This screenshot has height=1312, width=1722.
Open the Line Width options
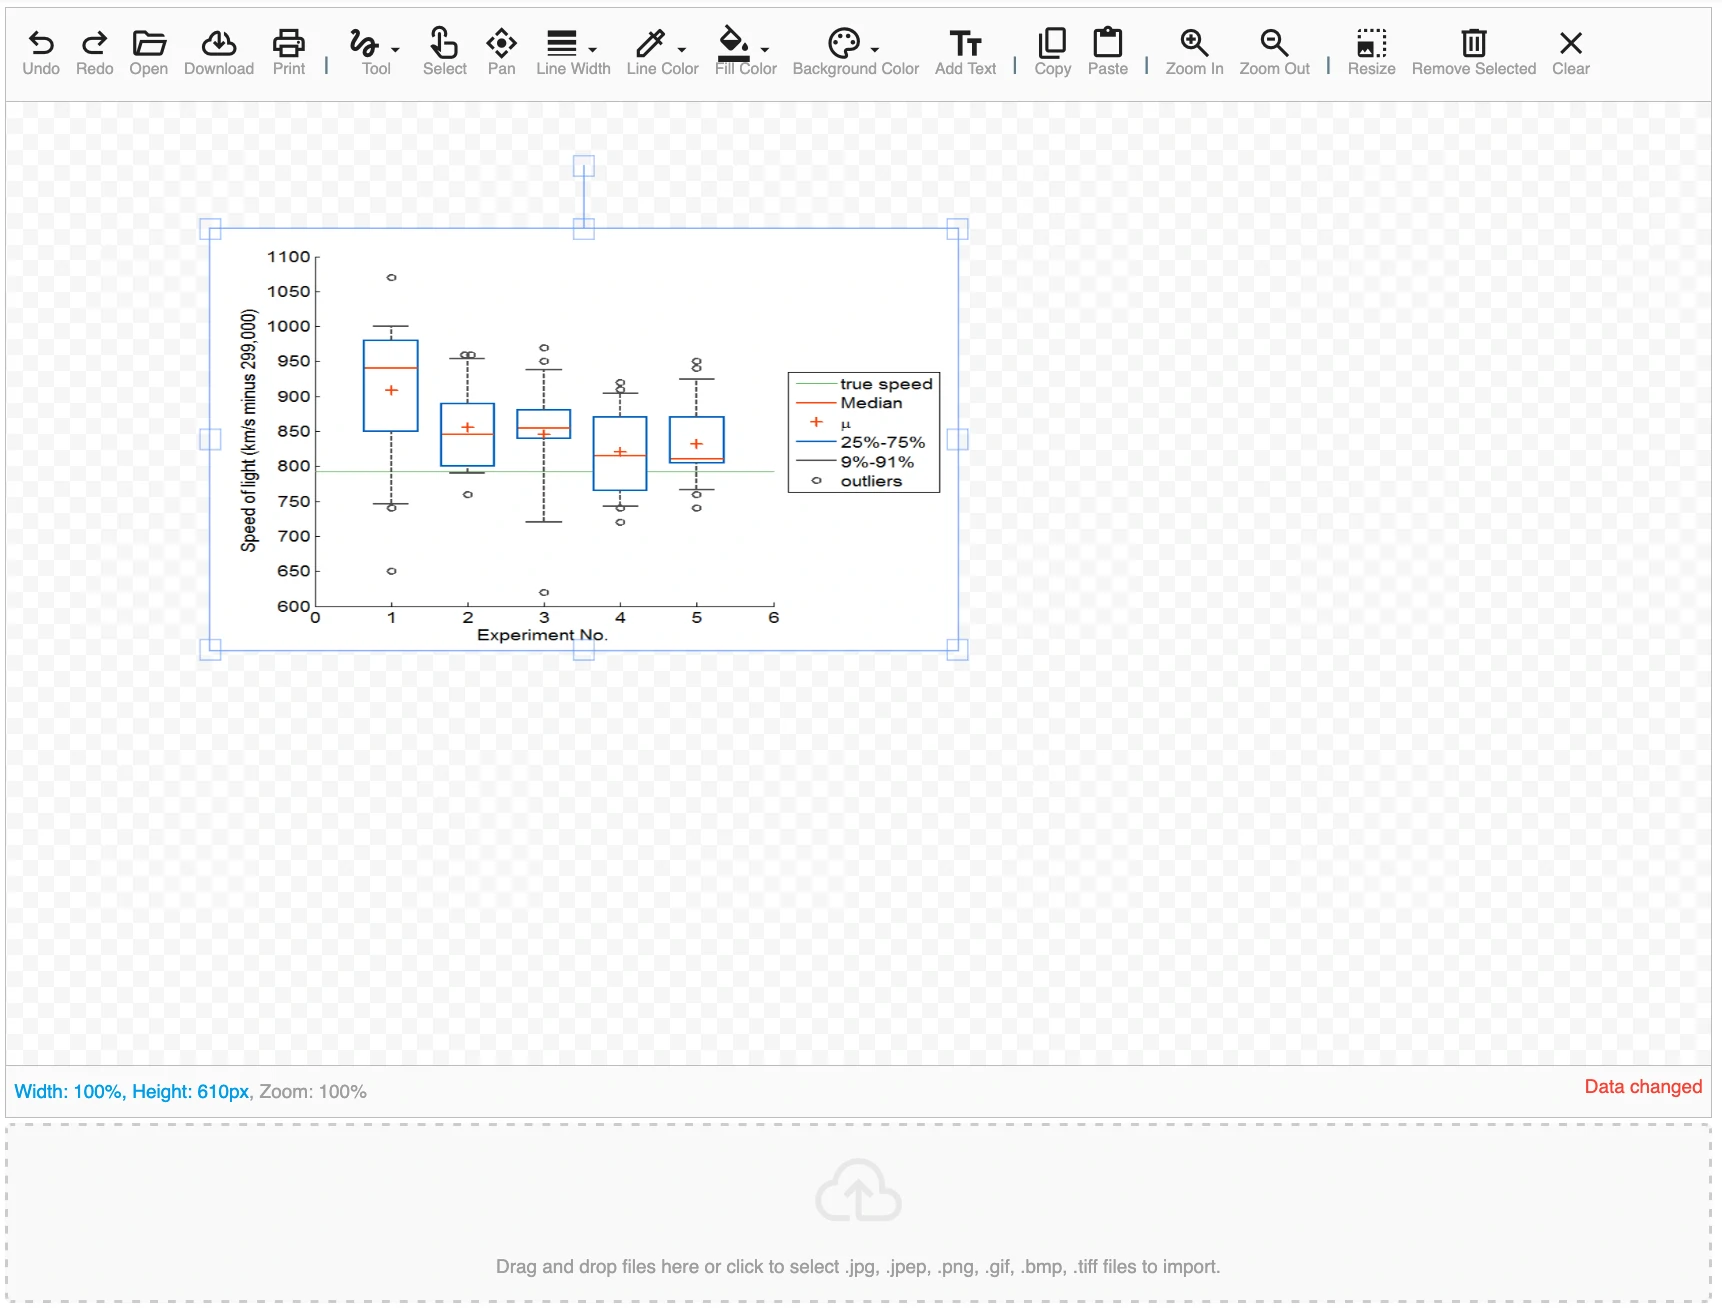point(562,43)
